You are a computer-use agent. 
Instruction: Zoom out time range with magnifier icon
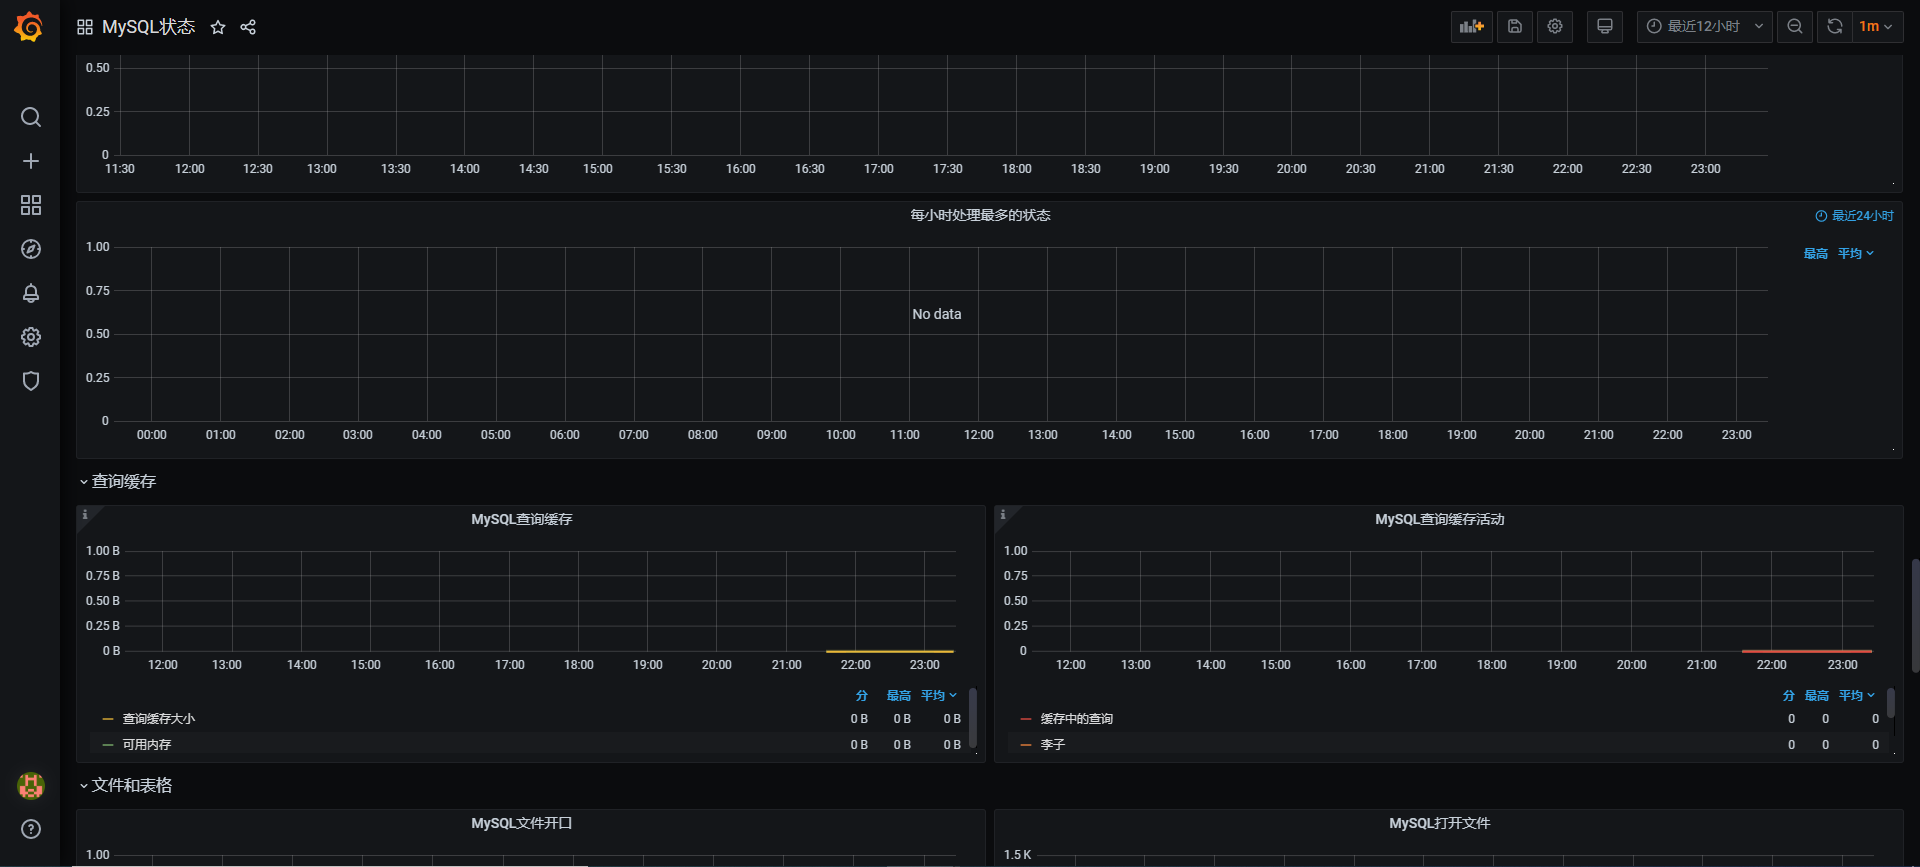point(1795,27)
